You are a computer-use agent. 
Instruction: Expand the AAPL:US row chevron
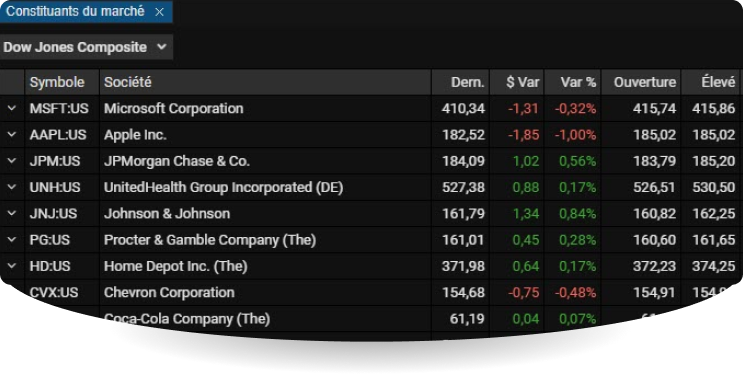point(12,135)
